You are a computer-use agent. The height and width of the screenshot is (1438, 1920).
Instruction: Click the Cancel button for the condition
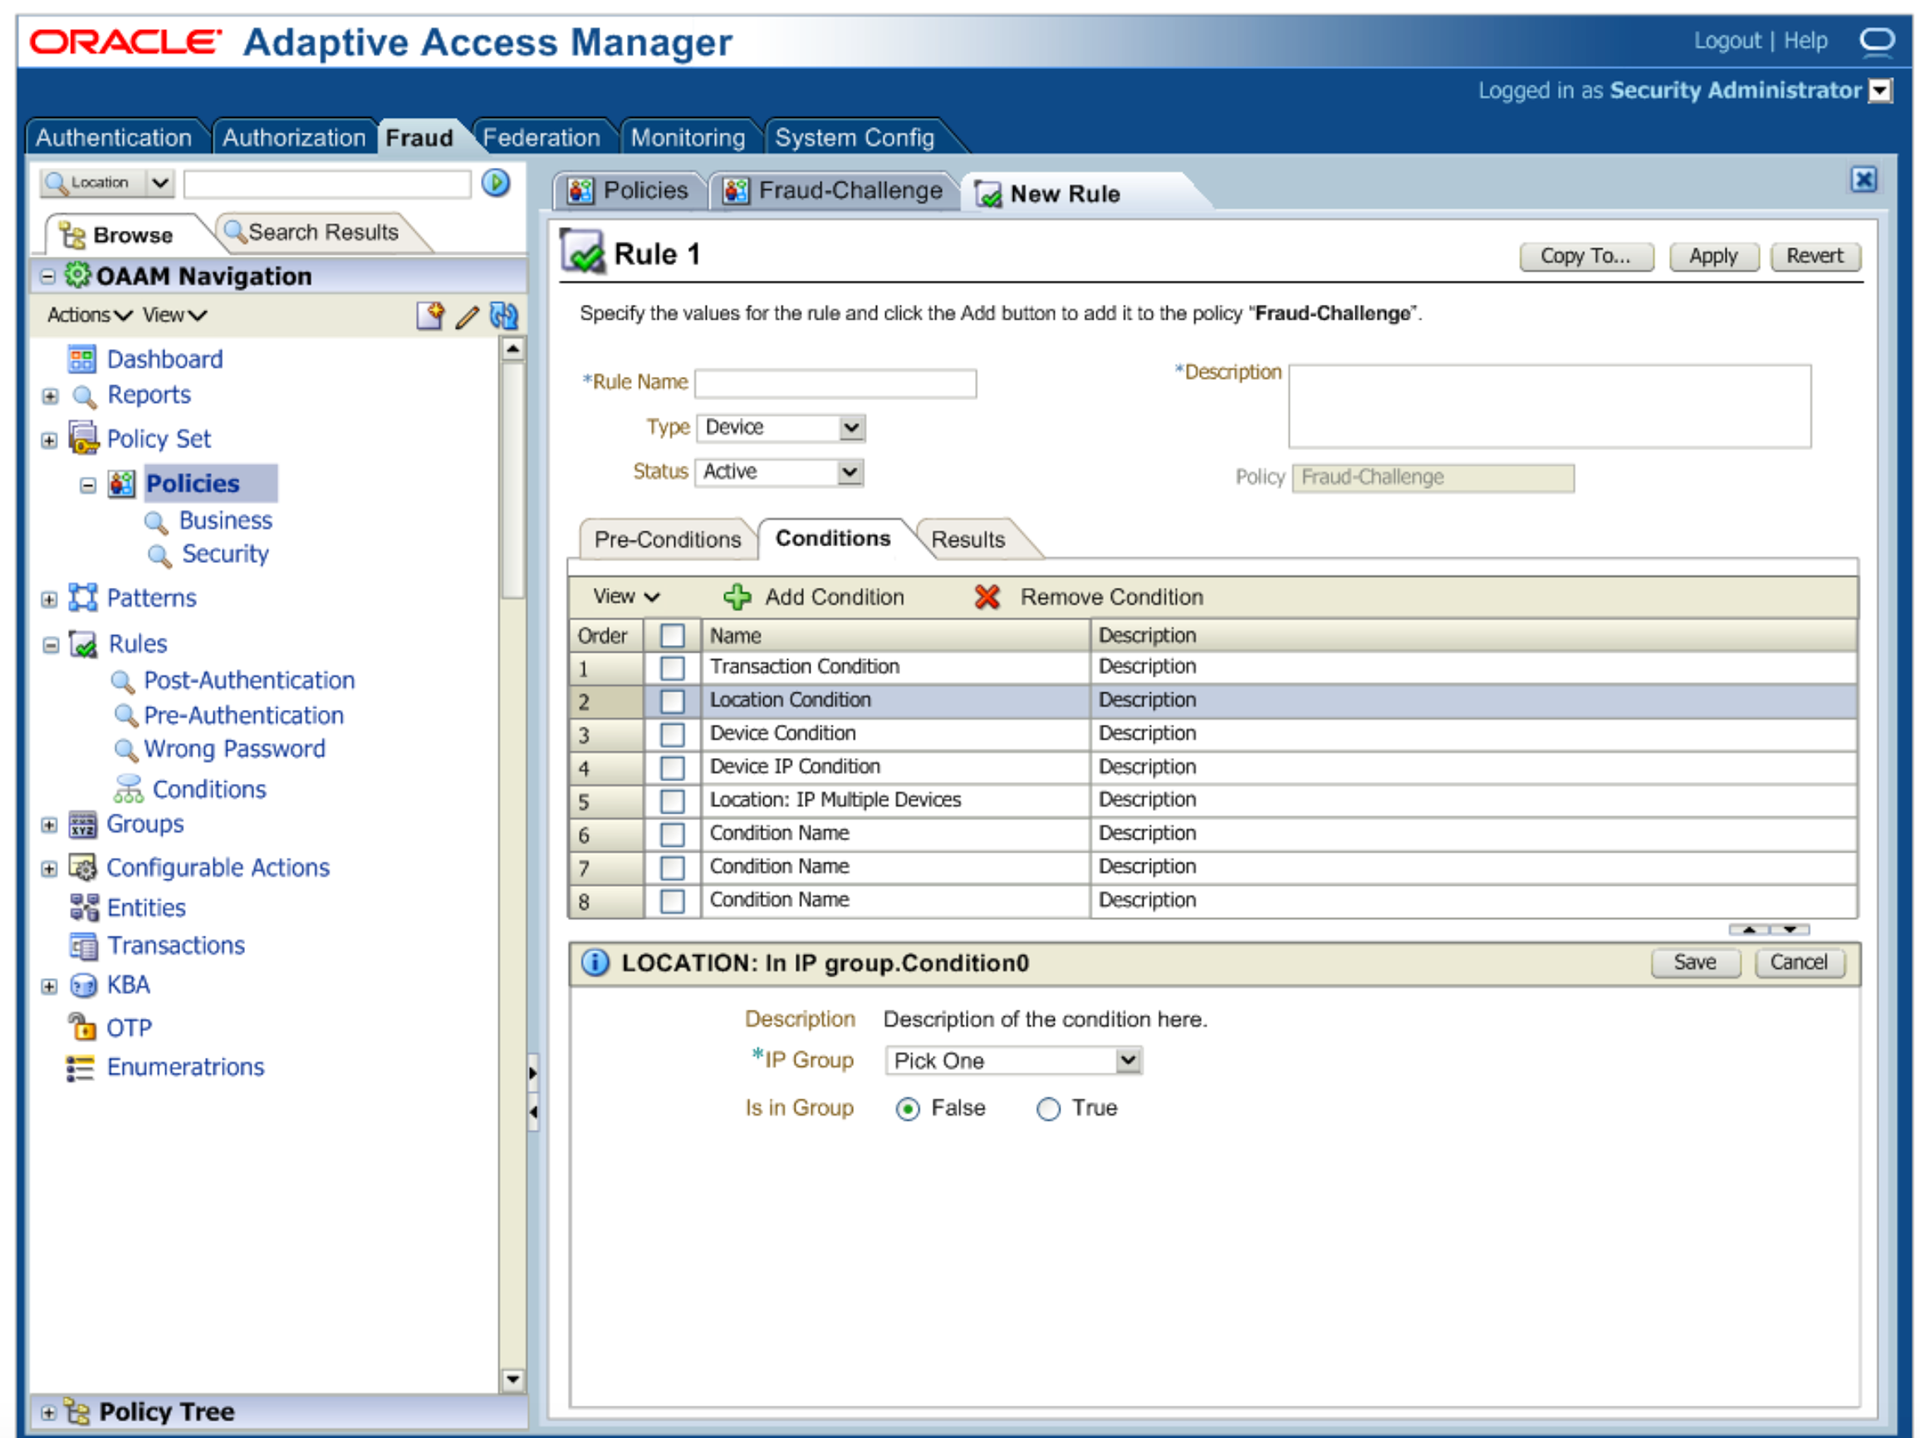[x=1799, y=962]
